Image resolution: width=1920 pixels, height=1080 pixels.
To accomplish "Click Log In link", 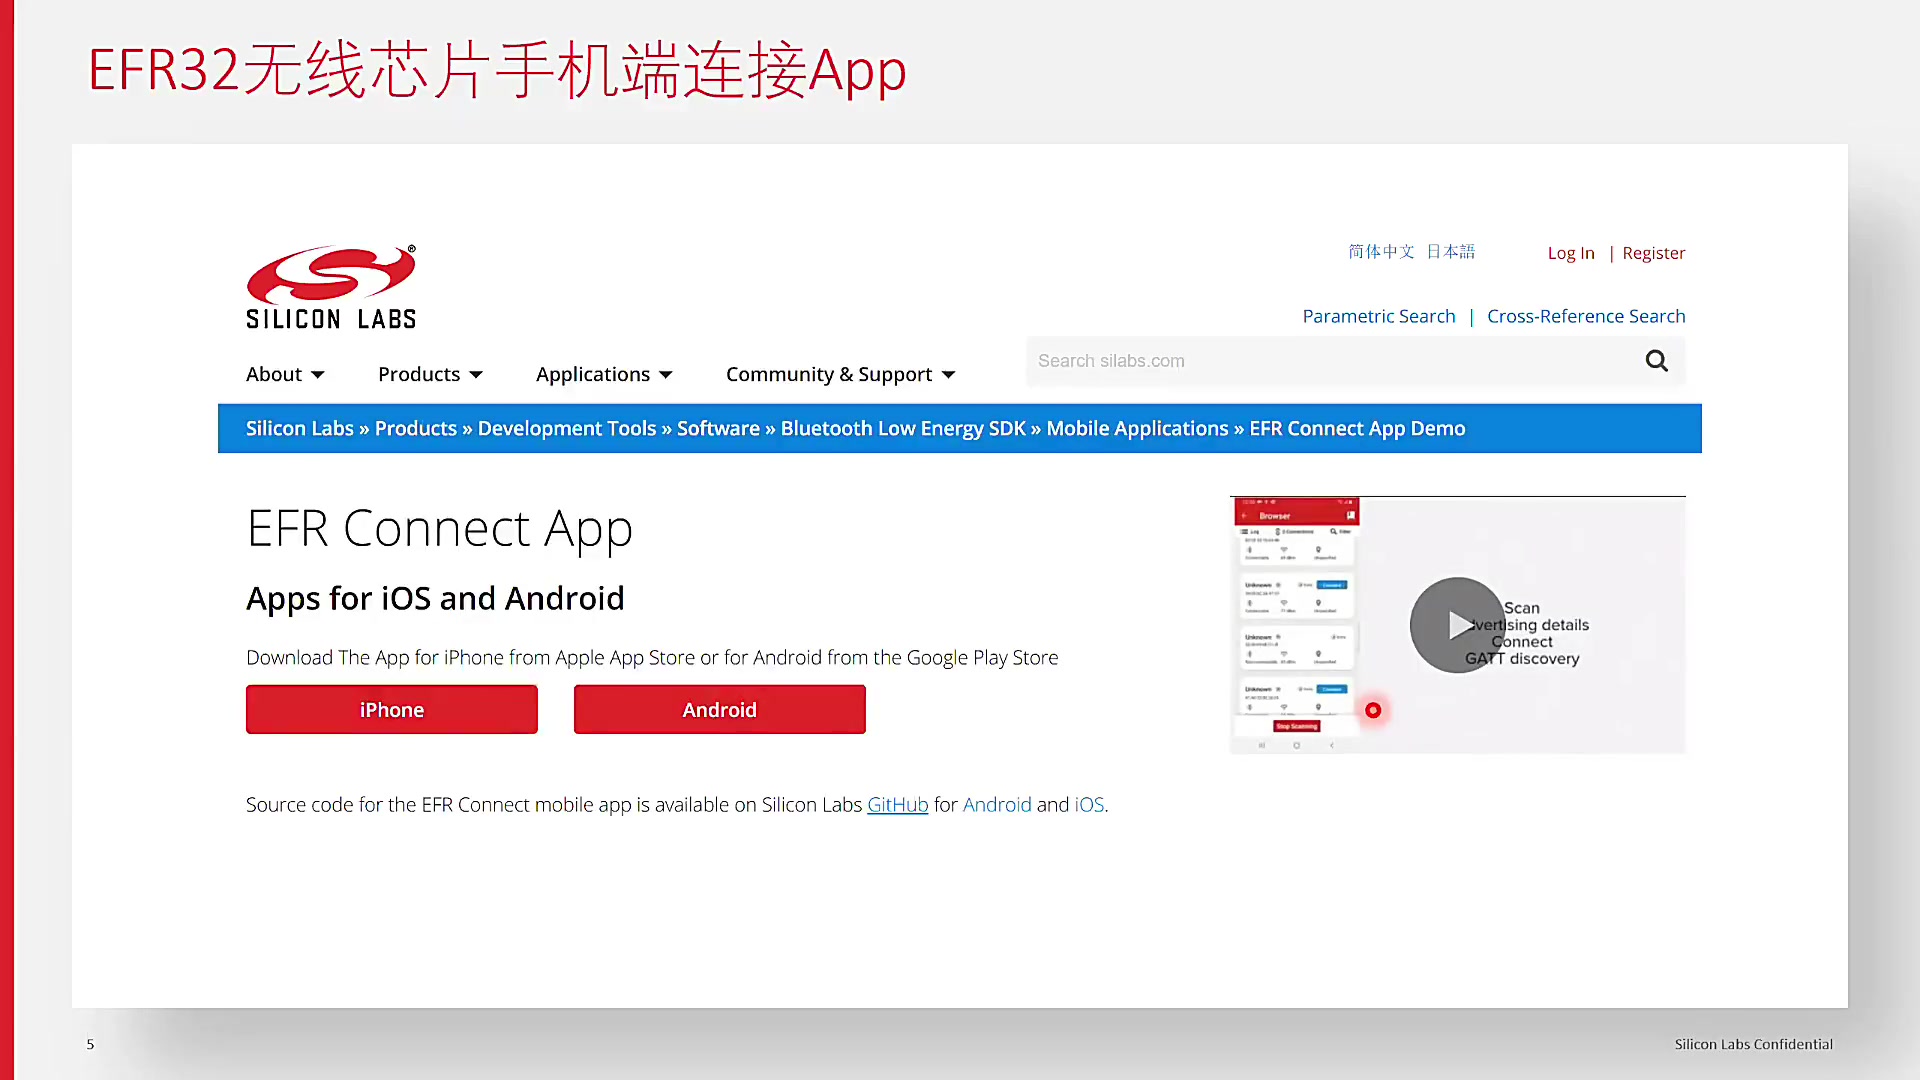I will (x=1571, y=253).
